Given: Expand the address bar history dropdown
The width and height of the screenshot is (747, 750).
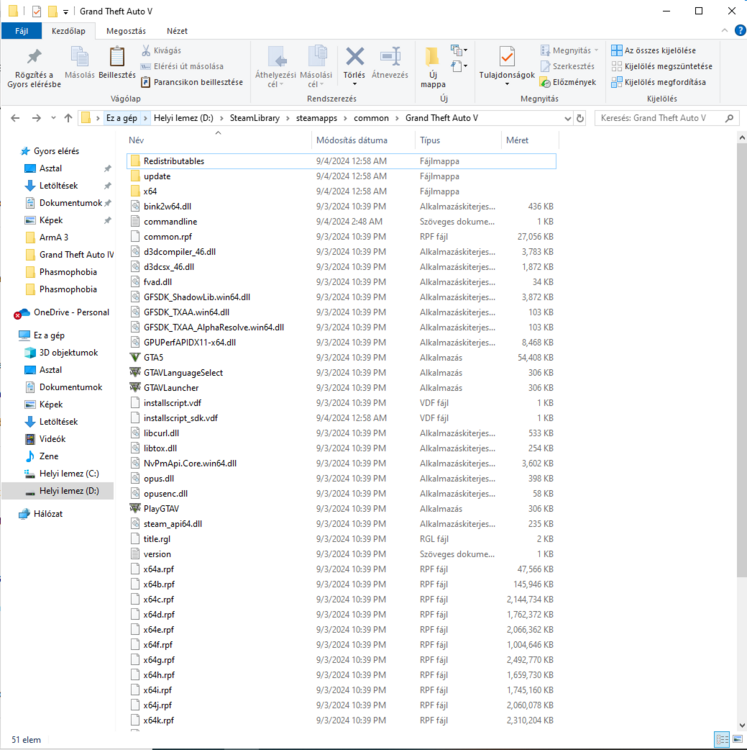Looking at the screenshot, I should point(567,118).
